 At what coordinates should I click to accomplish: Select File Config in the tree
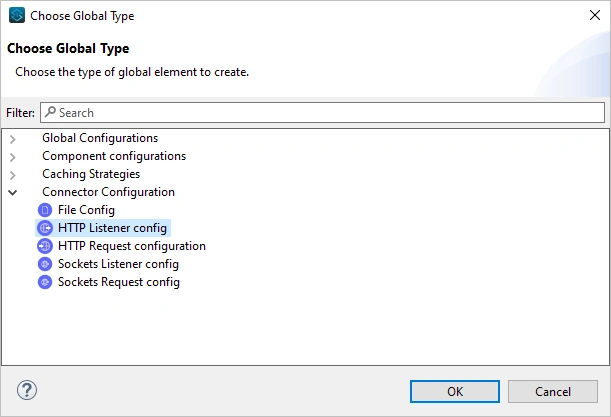click(x=86, y=210)
